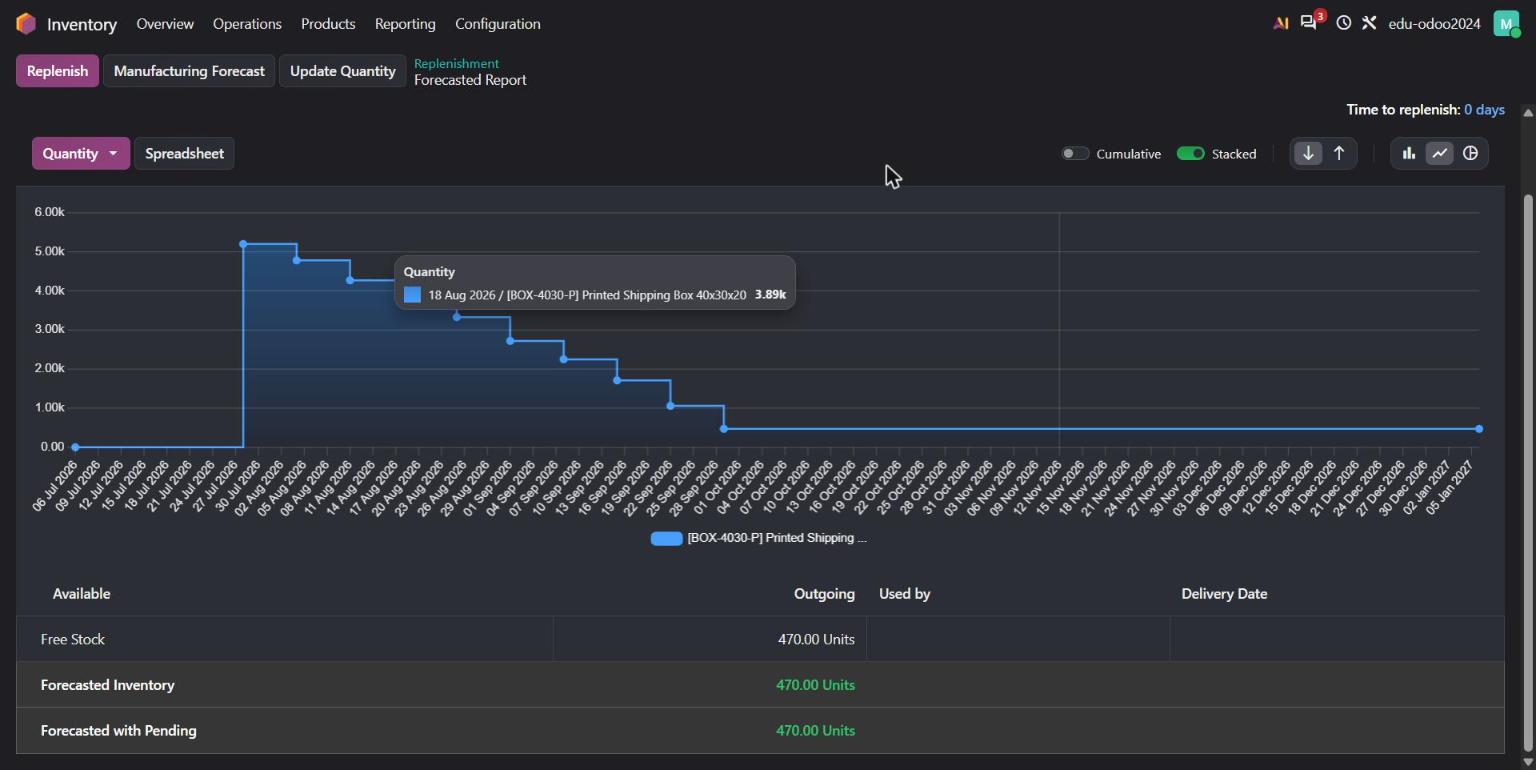
Task: Open the Reporting menu
Action: [405, 23]
